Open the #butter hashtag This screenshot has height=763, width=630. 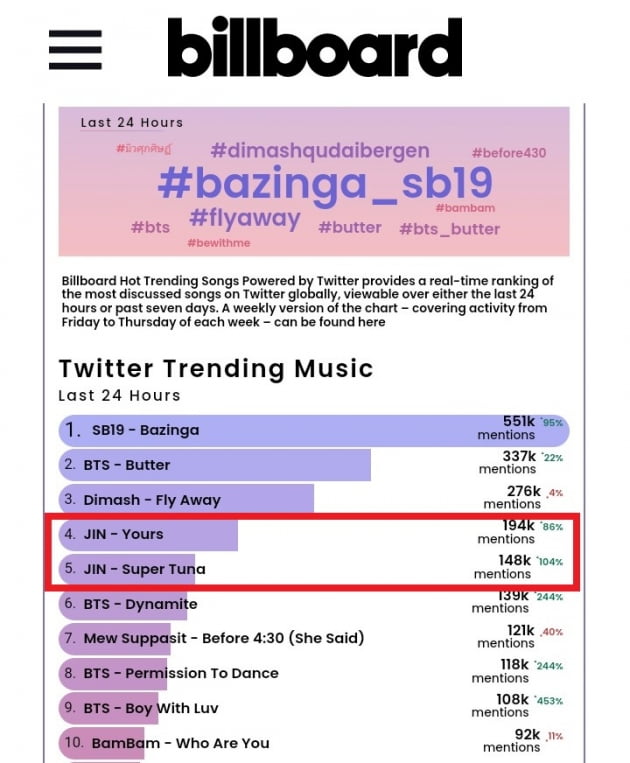point(350,227)
